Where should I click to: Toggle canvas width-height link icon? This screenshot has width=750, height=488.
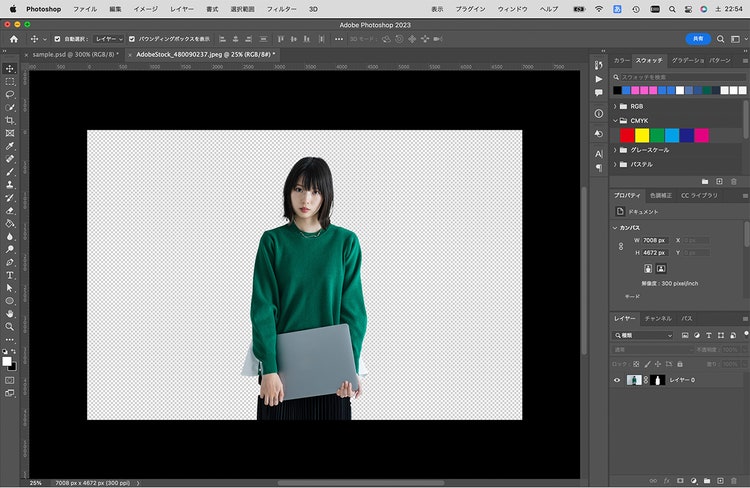point(621,246)
